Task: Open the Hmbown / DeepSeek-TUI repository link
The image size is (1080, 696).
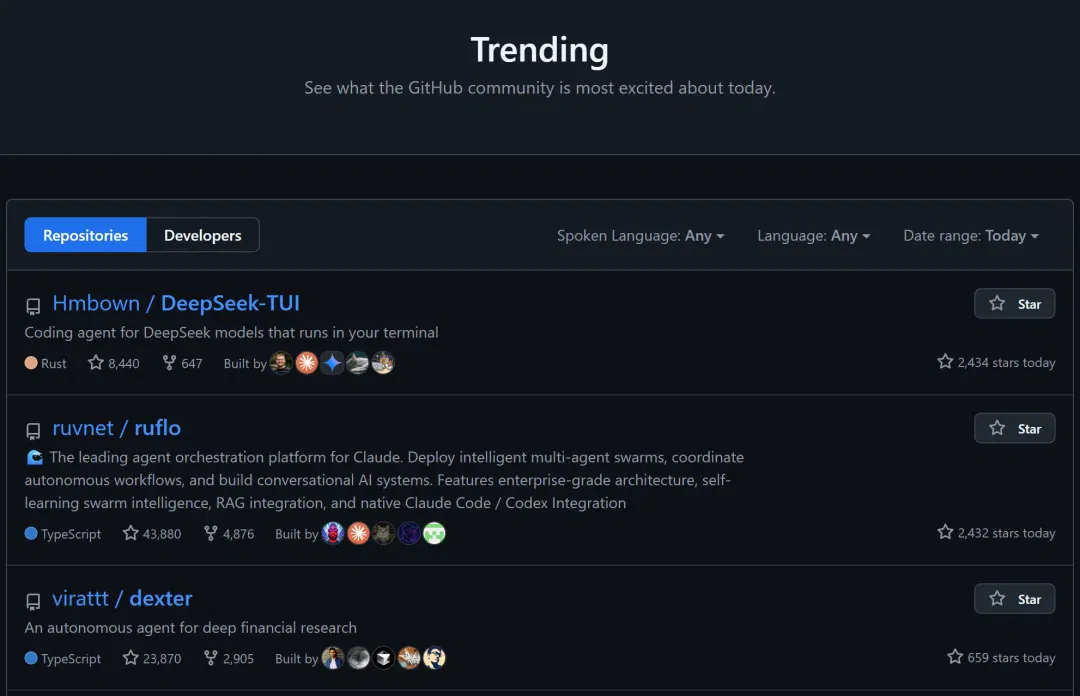Action: 176,303
